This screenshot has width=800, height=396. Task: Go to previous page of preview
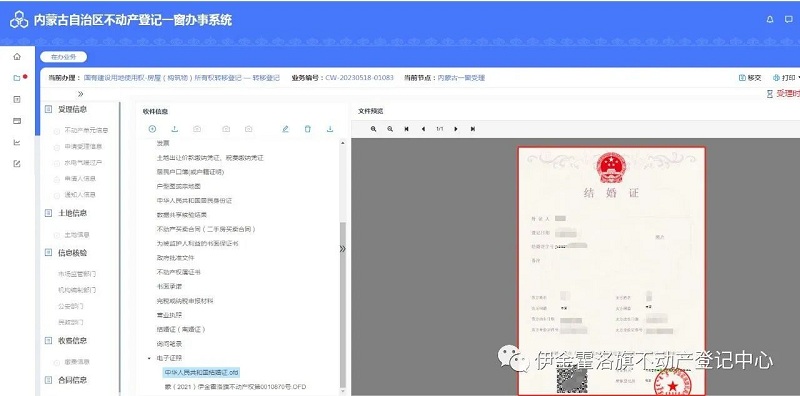click(423, 129)
